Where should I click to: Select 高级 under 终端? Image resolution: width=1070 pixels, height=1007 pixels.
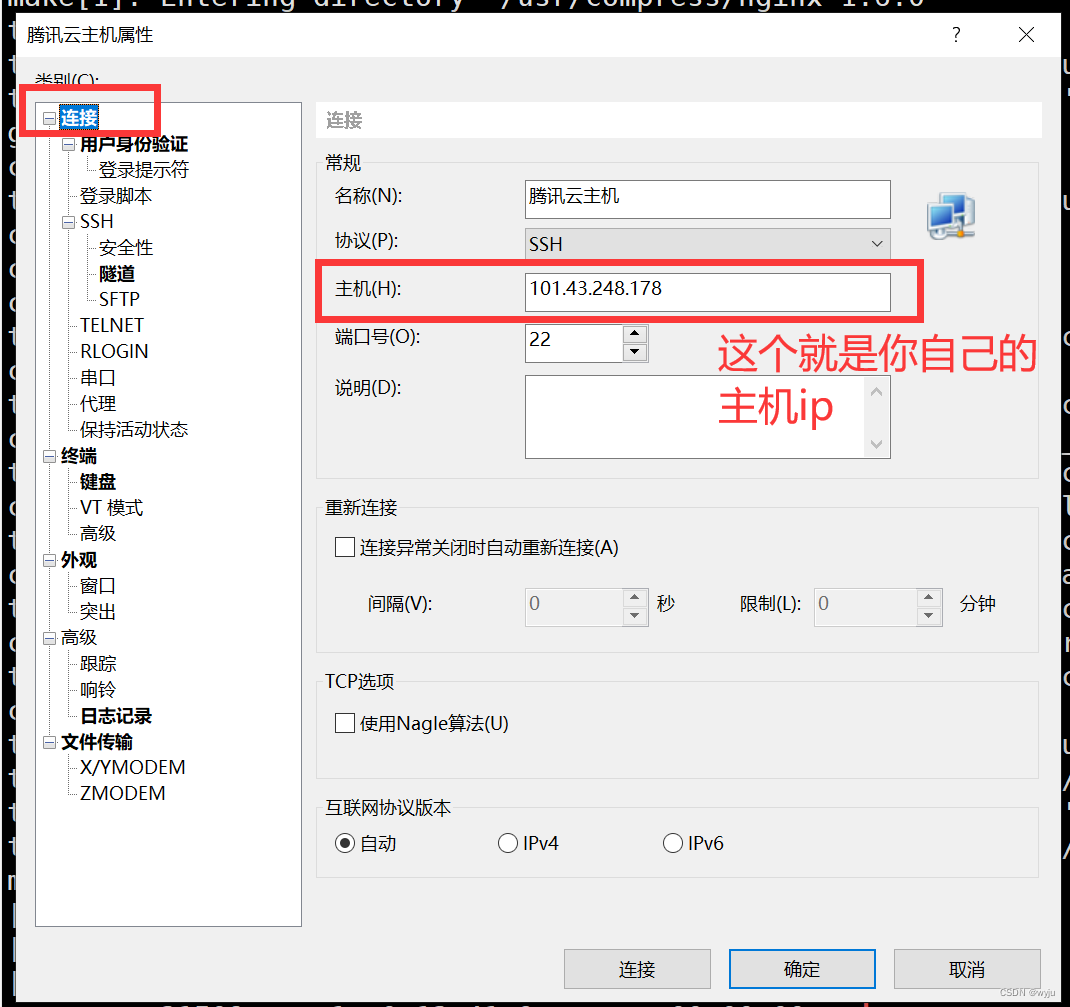click(98, 534)
